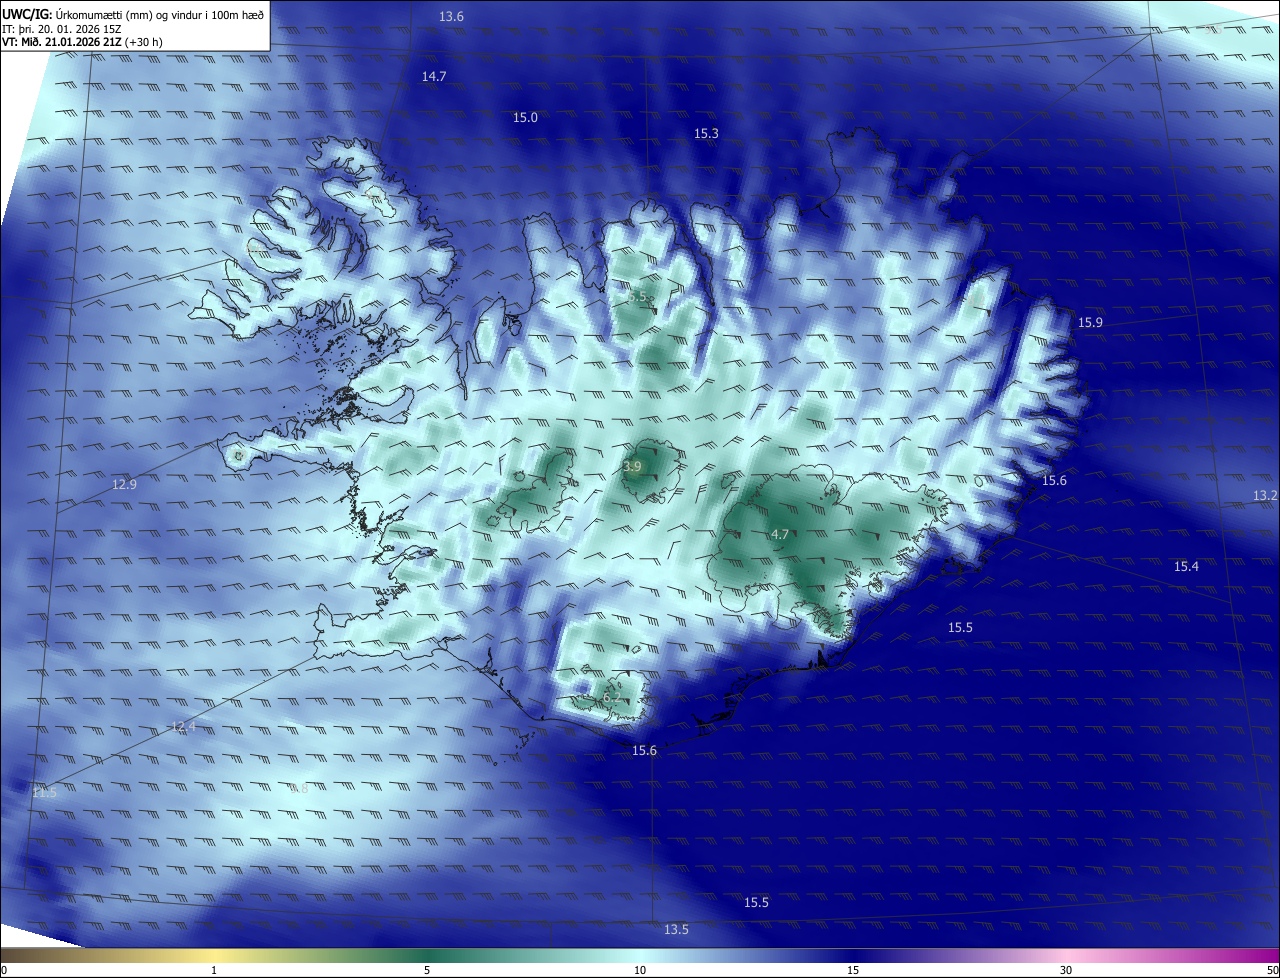The image size is (1280, 978).
Task: Click the 12.4 value label on the map
Action: [x=183, y=727]
